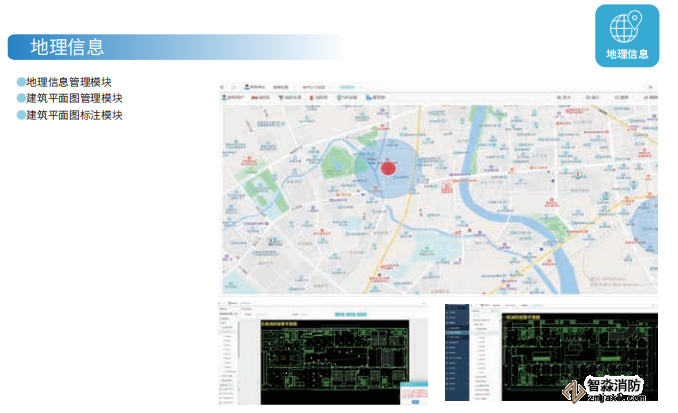Select the 地理信息管理模块 bullet item
The width and height of the screenshot is (678, 413).
pos(75,82)
